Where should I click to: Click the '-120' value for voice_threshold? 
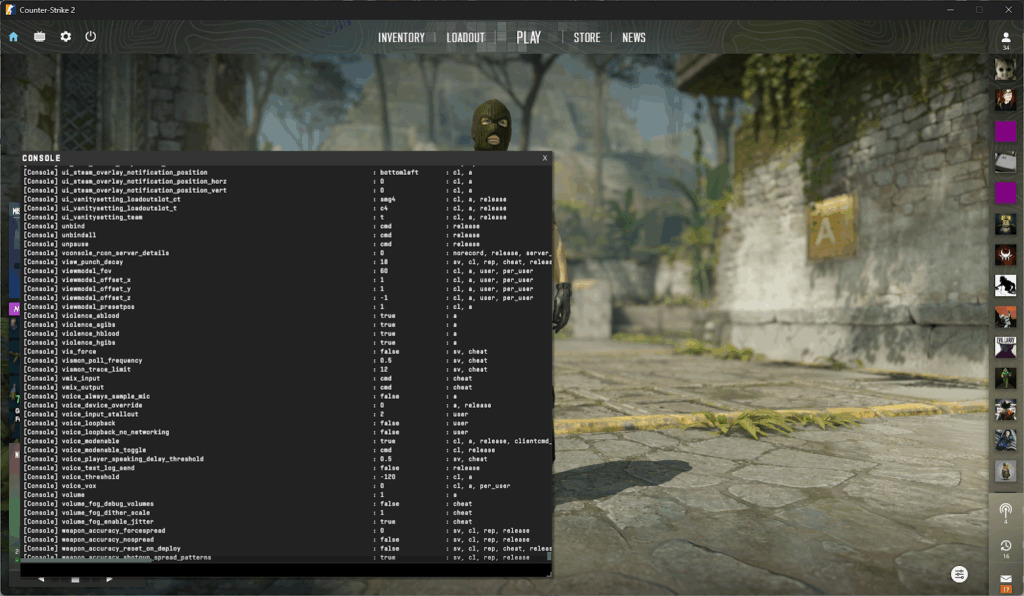coord(387,477)
